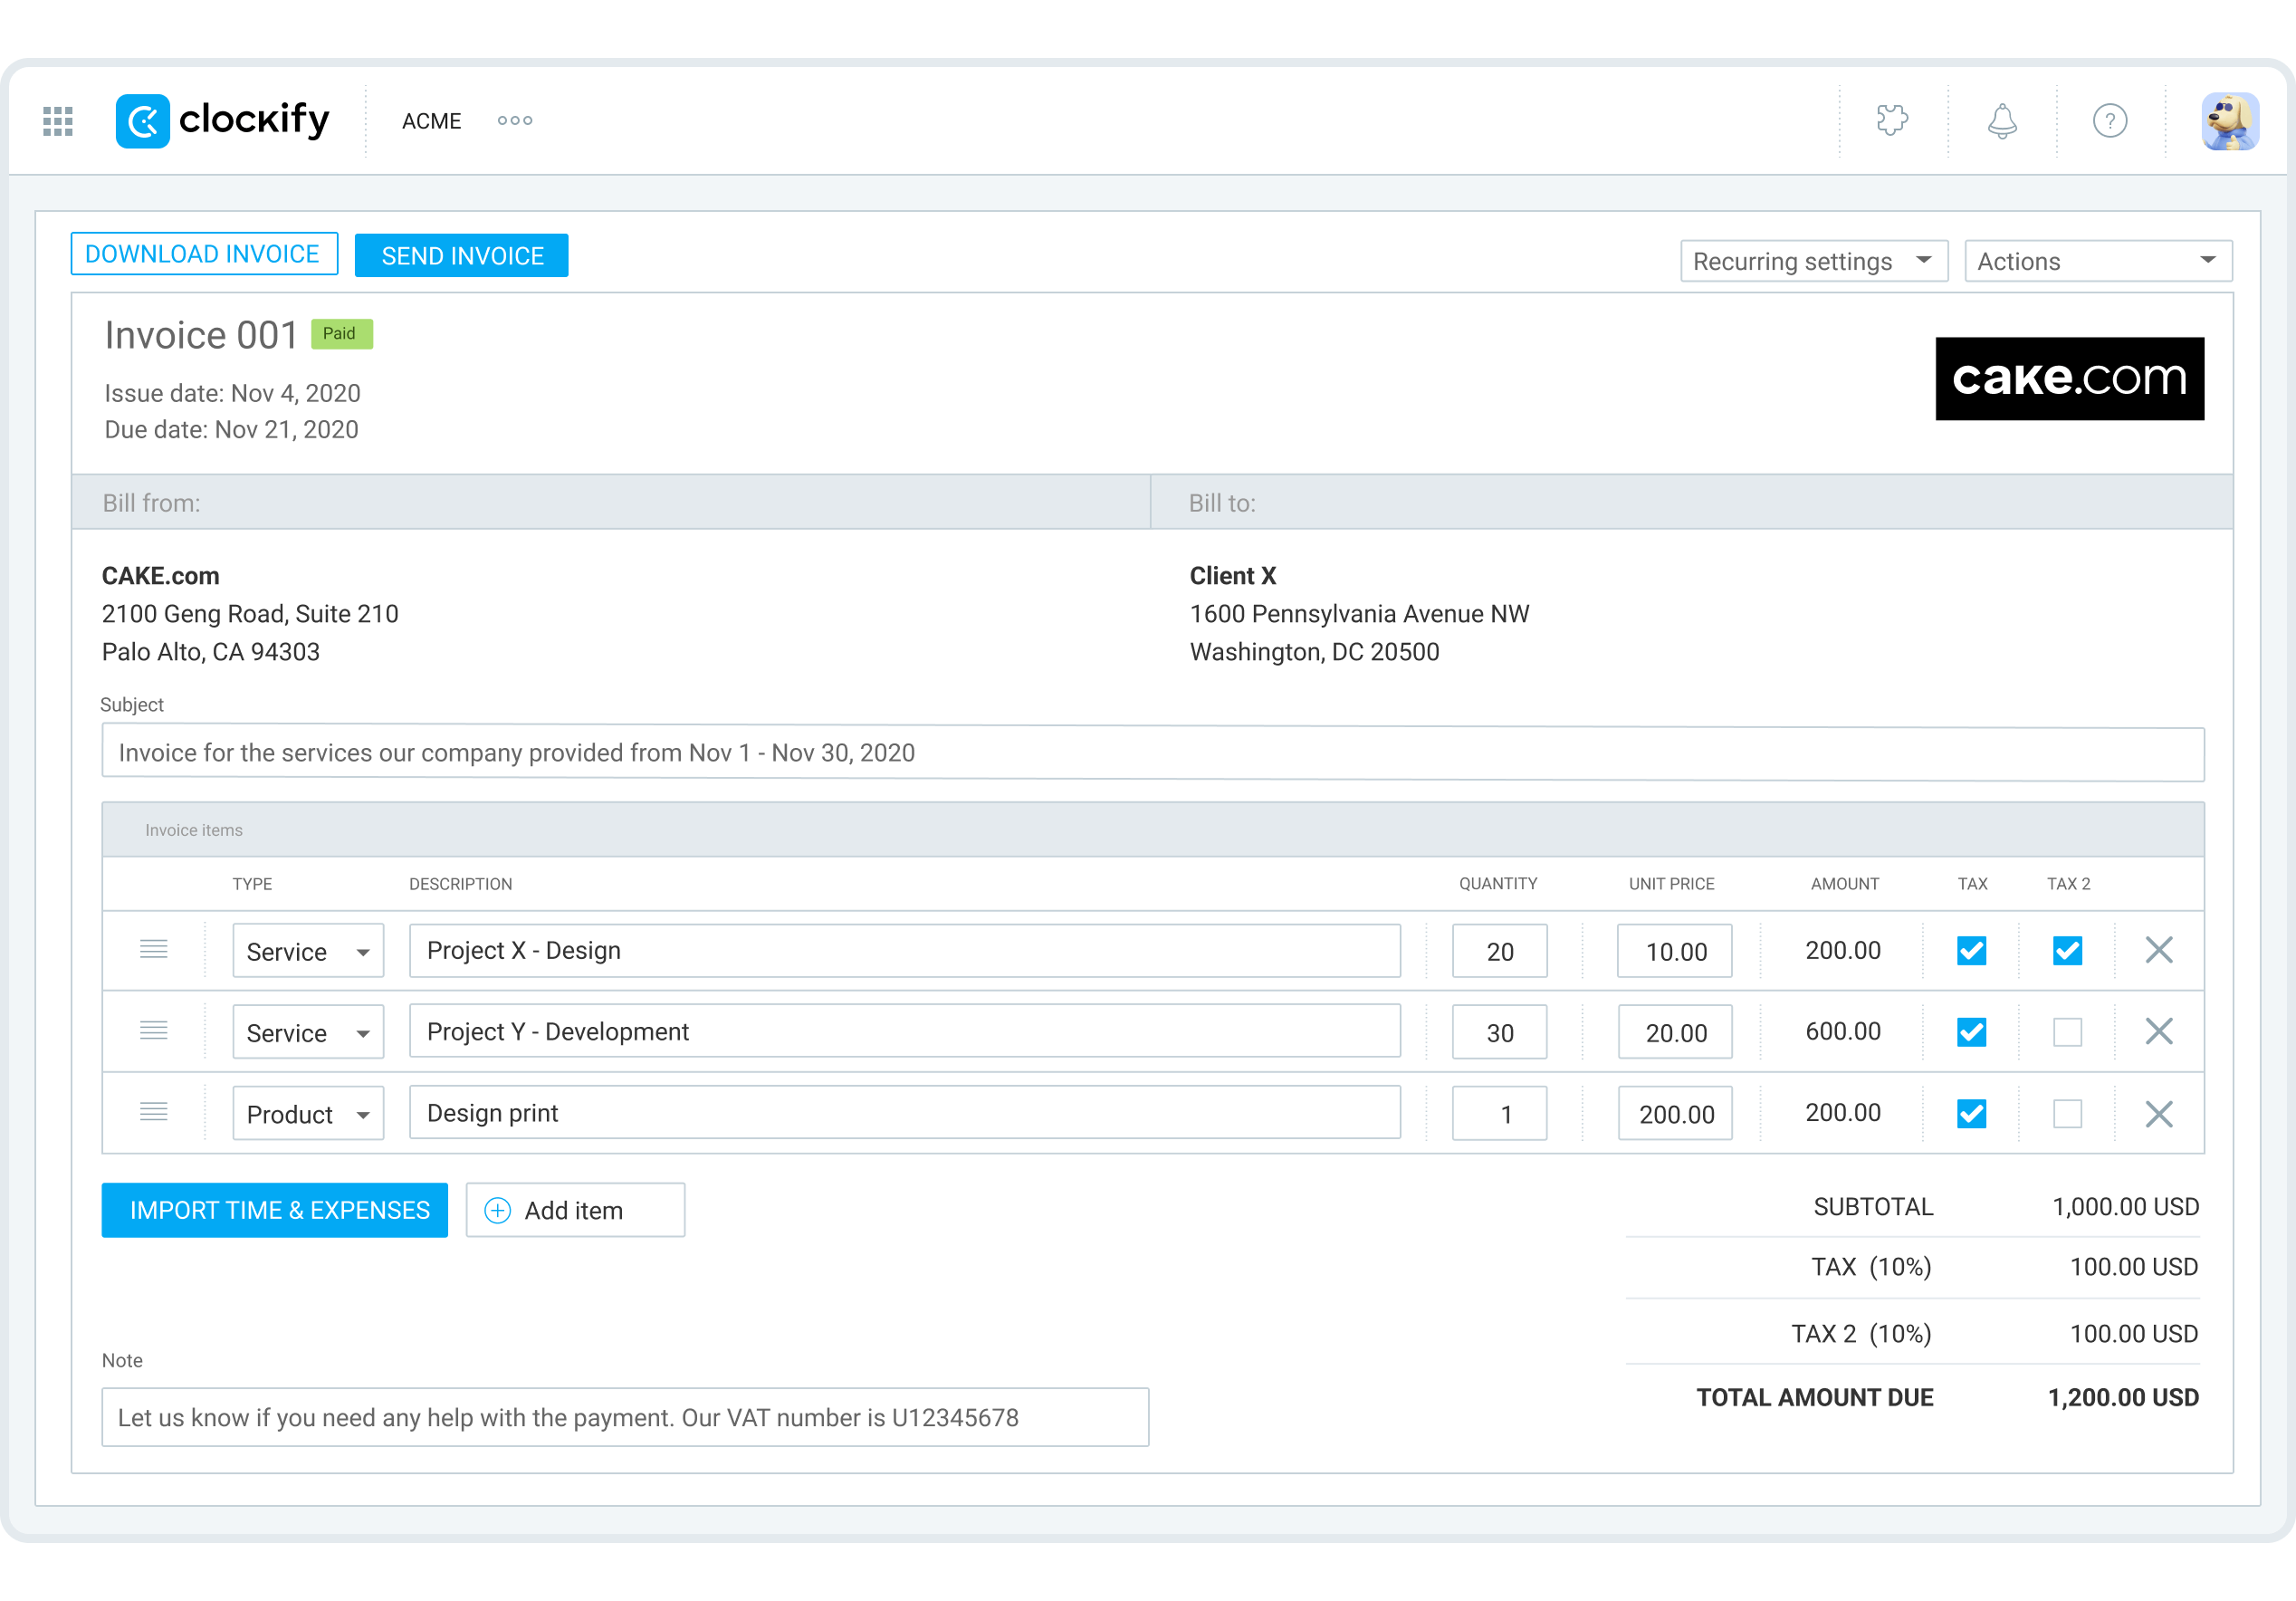The image size is (2296, 1601).
Task: Open the three-dot menu next to ACME
Action: (x=514, y=120)
